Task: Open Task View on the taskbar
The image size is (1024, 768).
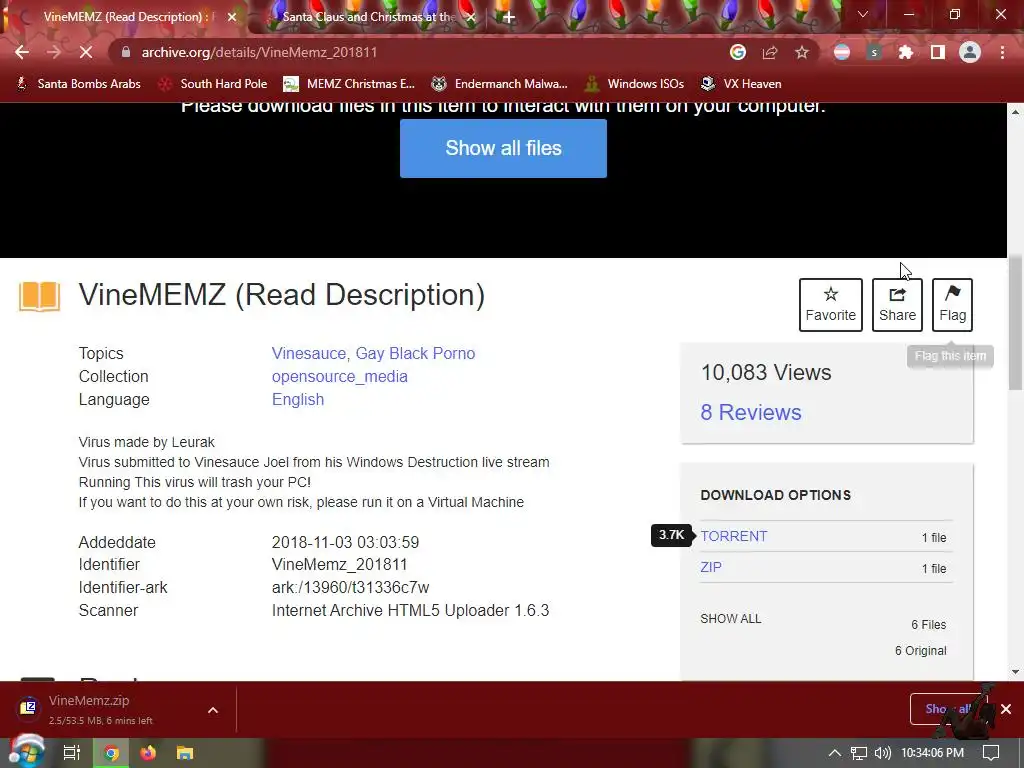Action: (71, 753)
